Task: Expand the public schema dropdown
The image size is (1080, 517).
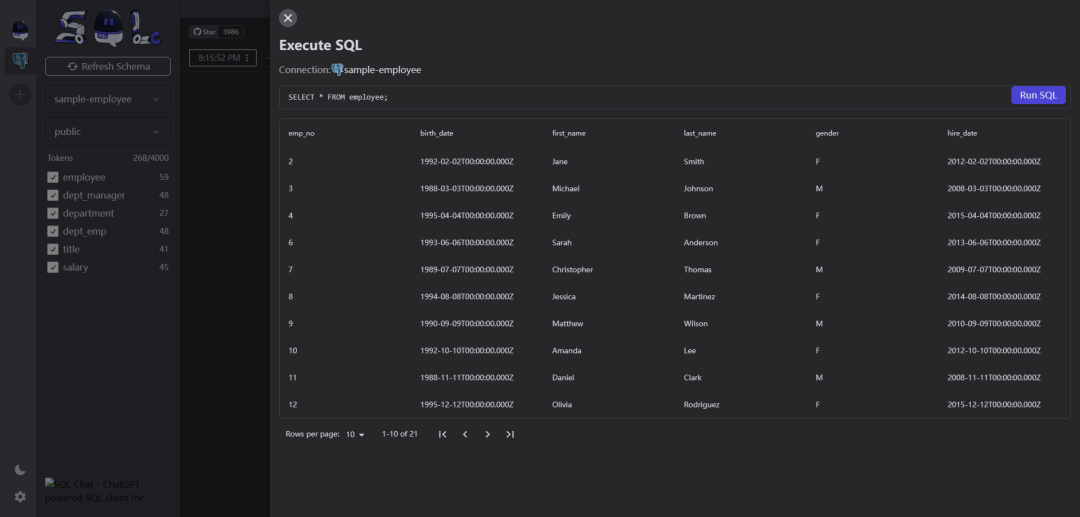Action: coord(107,131)
